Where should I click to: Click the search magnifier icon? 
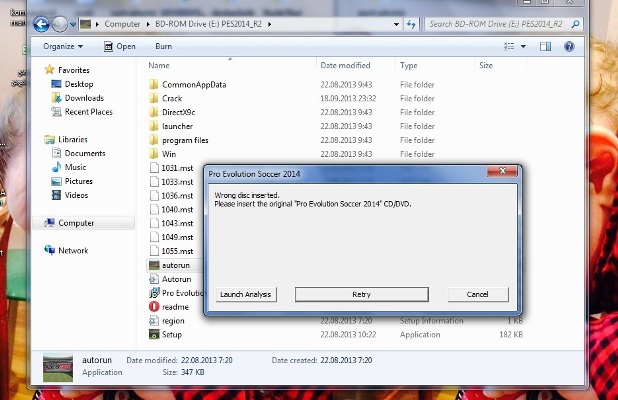(575, 24)
